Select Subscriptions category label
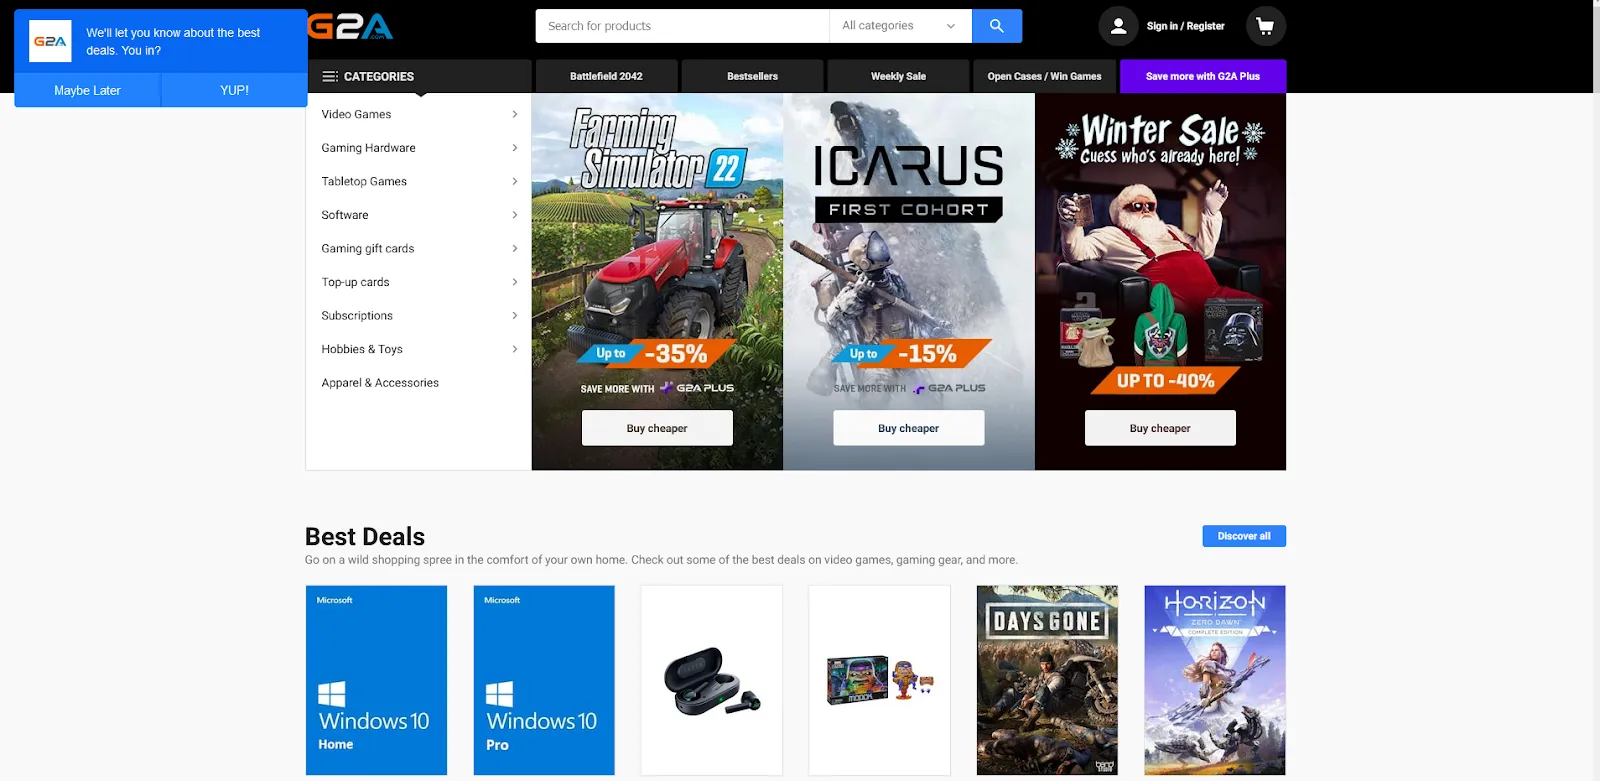Screen dimensions: 1600x781 point(357,316)
